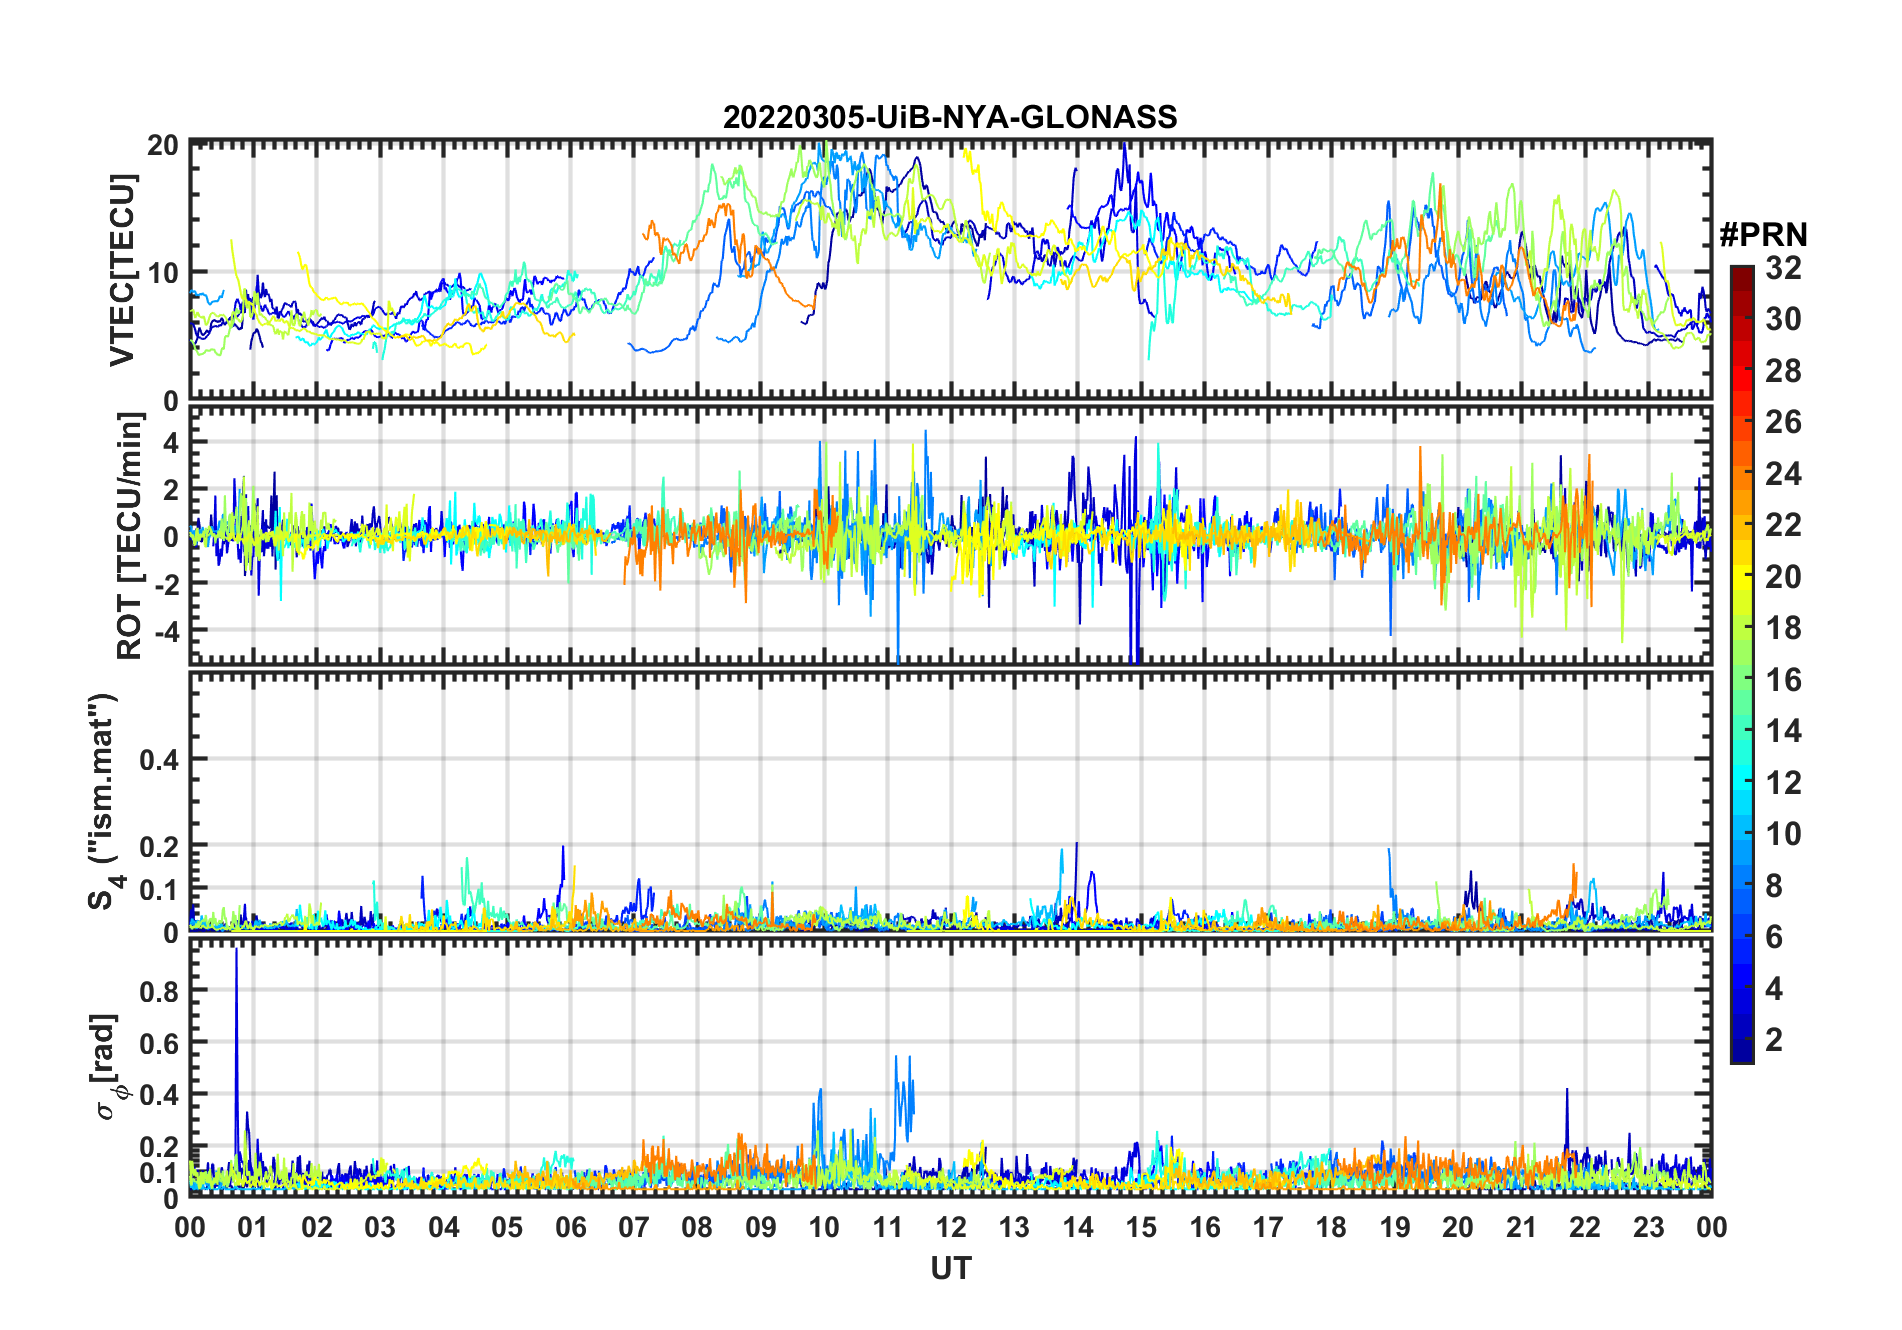Click colorbar tick label 10

click(1783, 834)
